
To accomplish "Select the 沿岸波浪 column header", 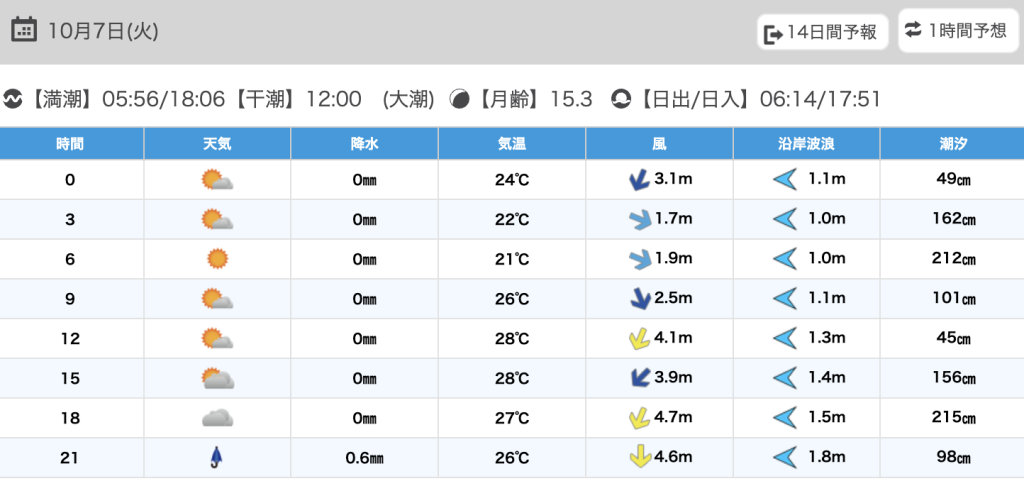I will tap(806, 143).
